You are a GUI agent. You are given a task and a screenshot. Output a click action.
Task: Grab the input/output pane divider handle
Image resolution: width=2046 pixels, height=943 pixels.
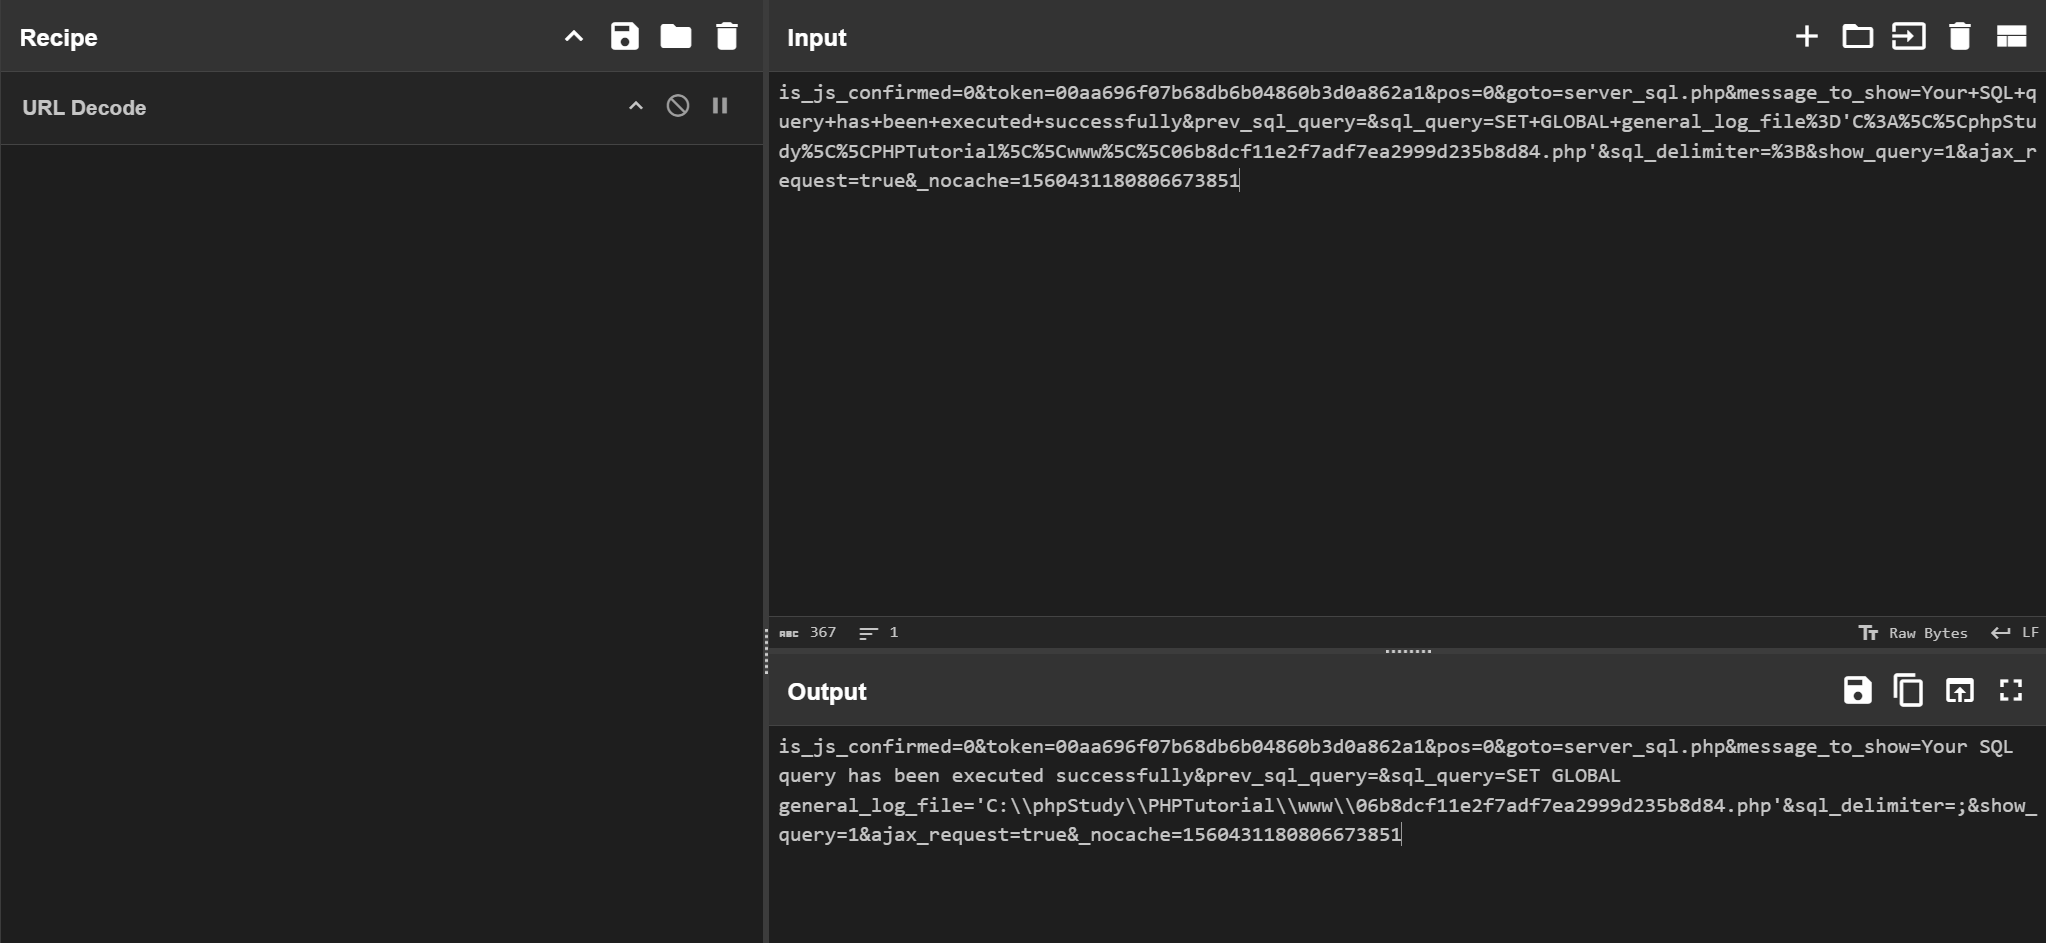(x=1408, y=651)
